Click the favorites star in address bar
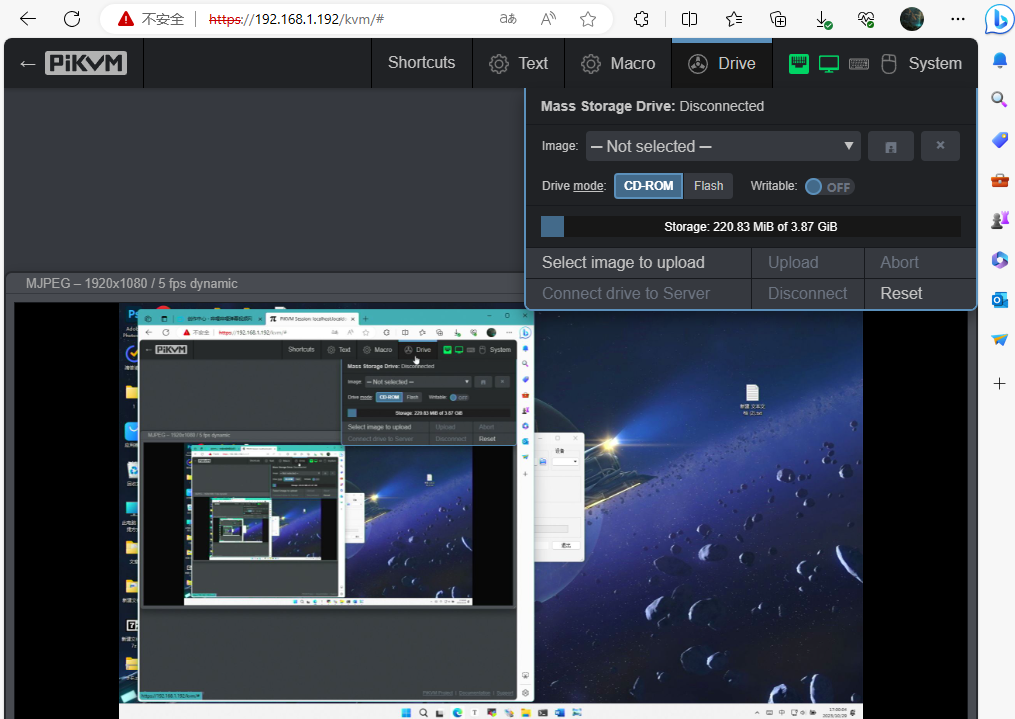The image size is (1015, 719). [x=588, y=19]
